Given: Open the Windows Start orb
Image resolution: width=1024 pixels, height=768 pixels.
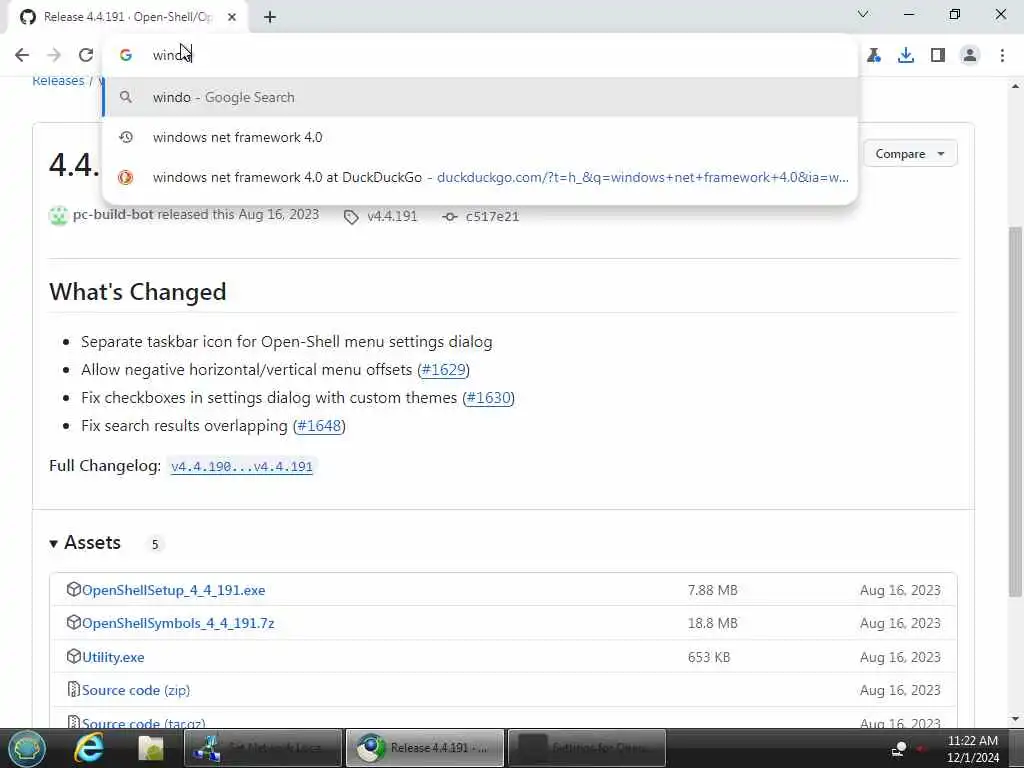Looking at the screenshot, I should (x=26, y=748).
